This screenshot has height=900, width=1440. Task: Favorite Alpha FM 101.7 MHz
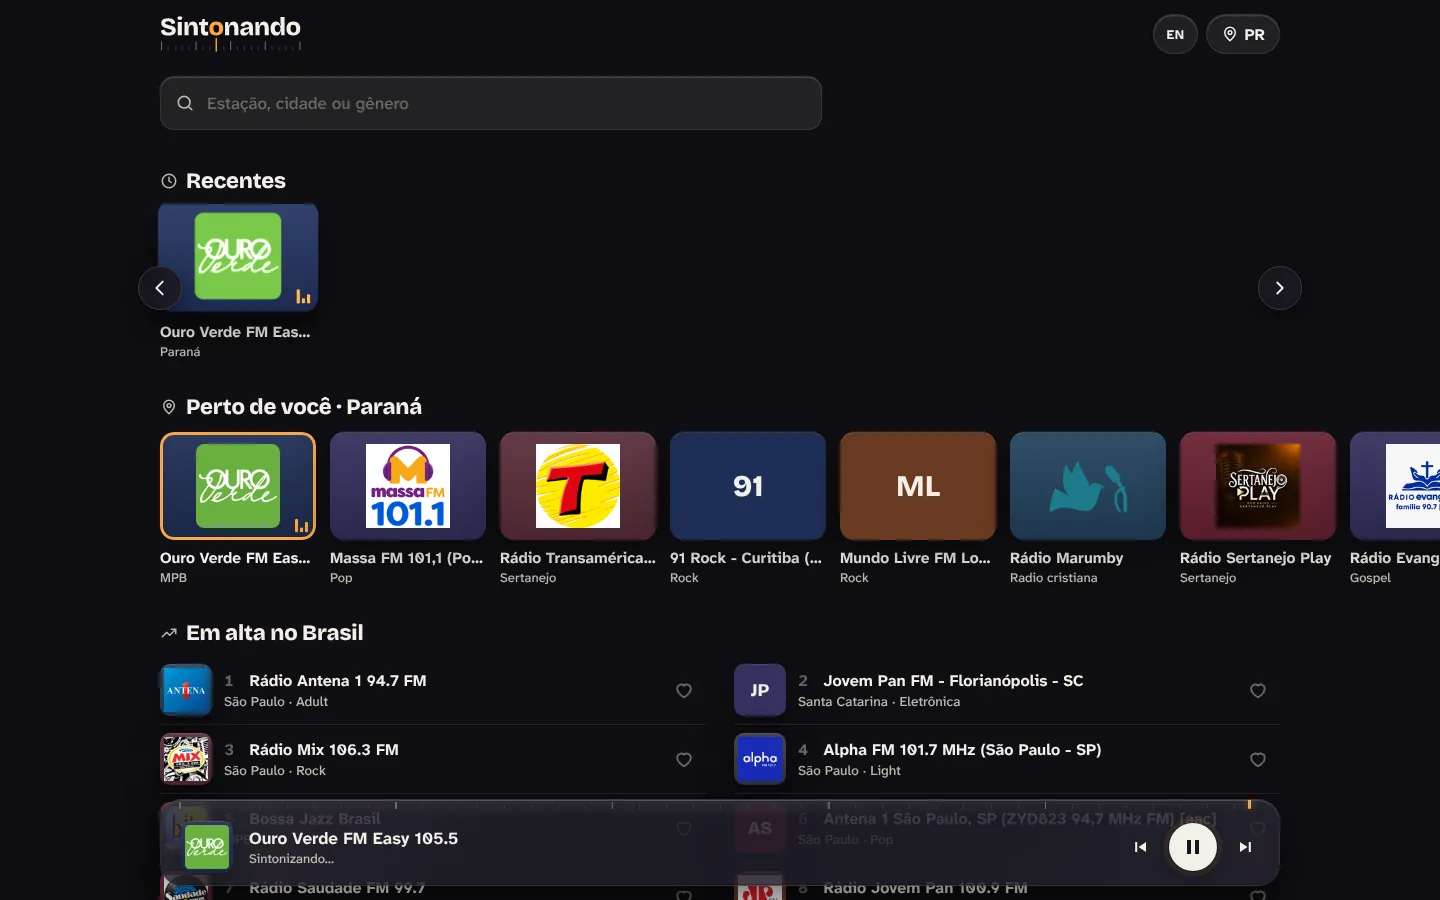pyautogui.click(x=1258, y=760)
